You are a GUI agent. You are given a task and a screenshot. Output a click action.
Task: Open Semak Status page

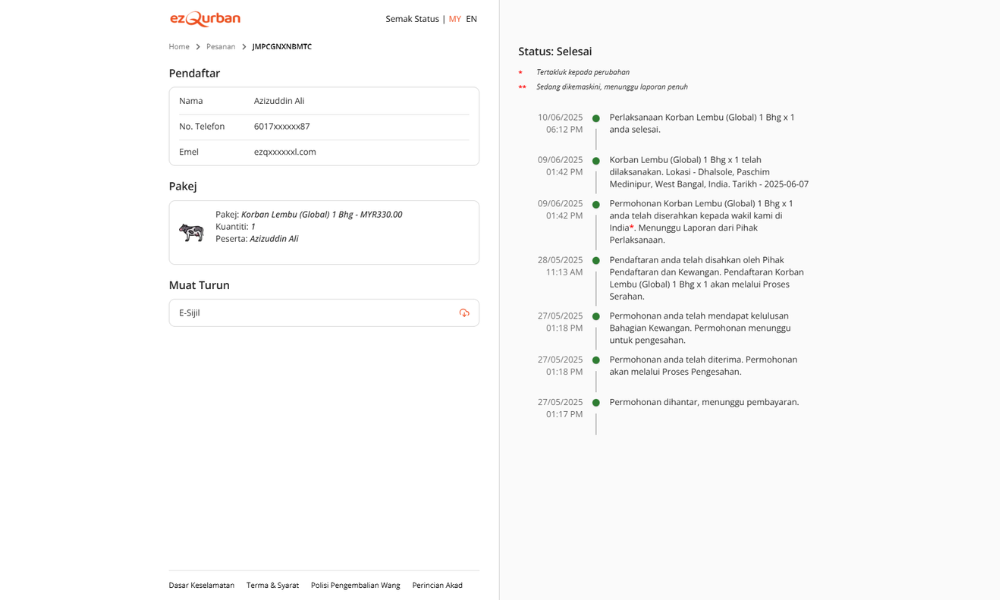[x=412, y=19]
